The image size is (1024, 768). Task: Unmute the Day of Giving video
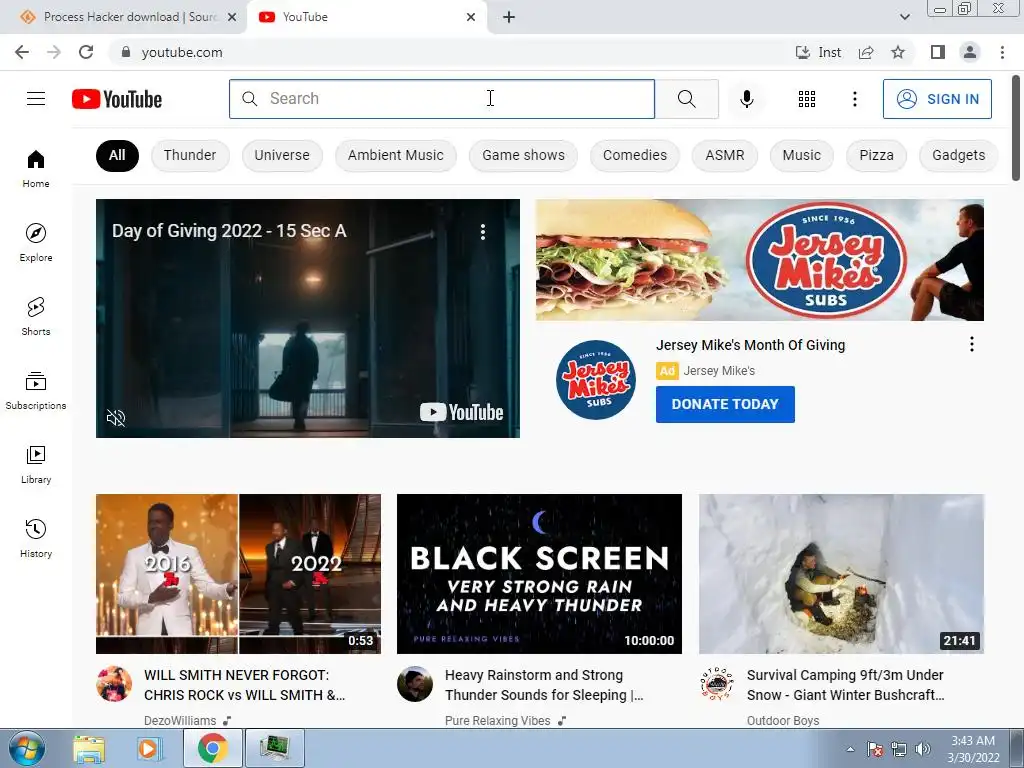116,417
